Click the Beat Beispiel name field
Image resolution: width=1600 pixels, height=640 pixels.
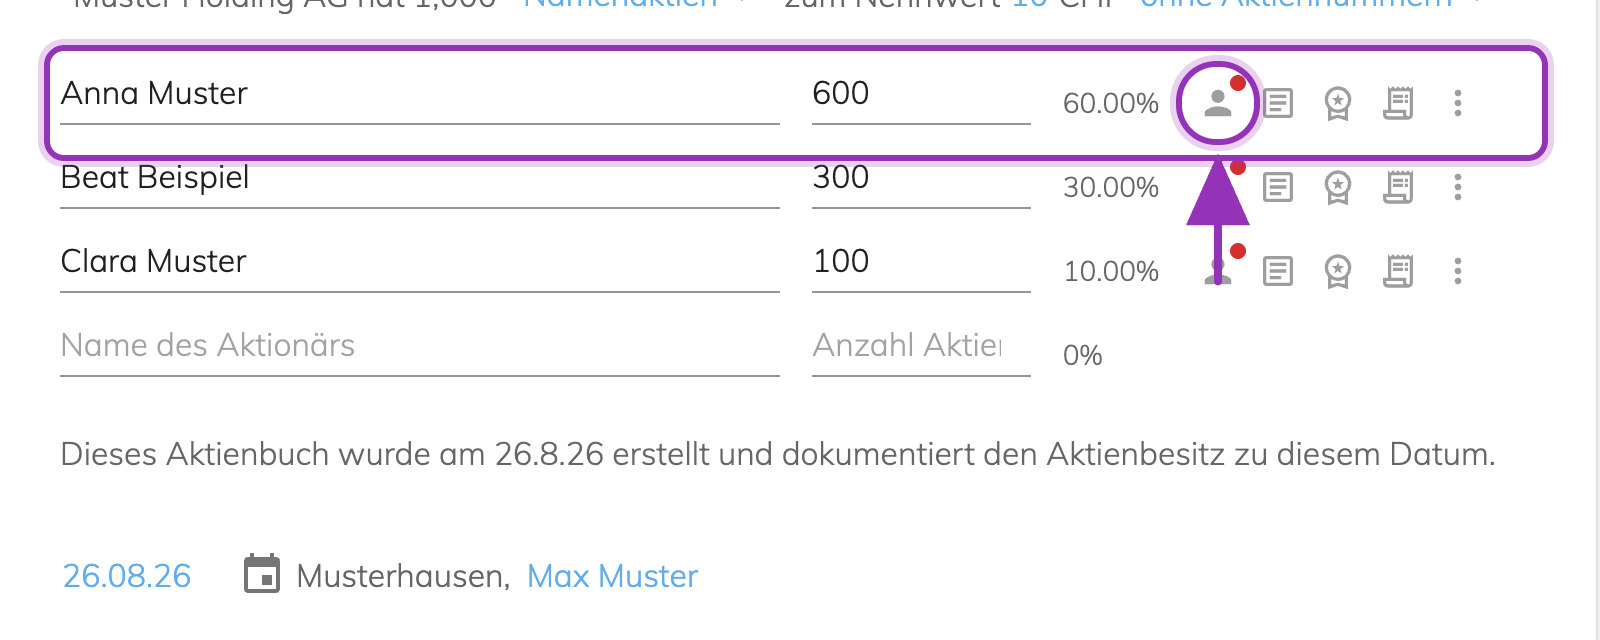[420, 178]
